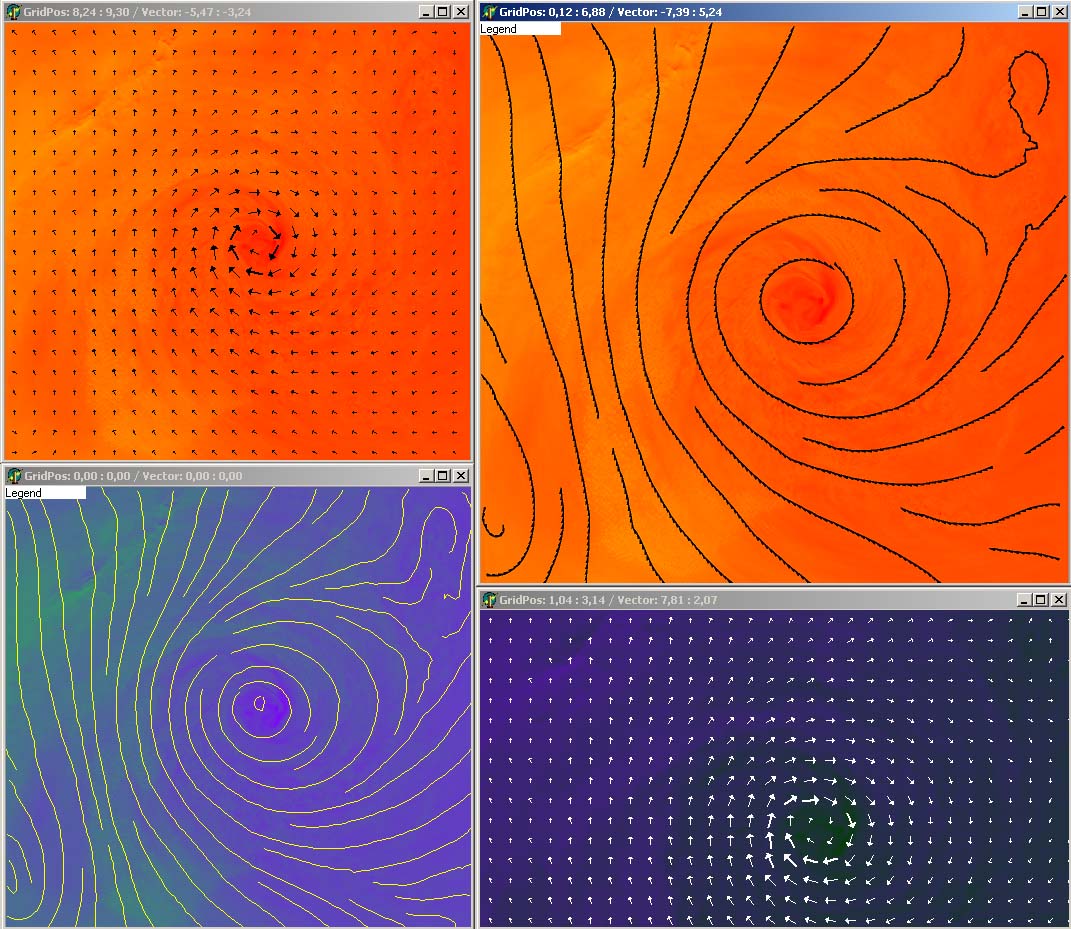Image resolution: width=1071 pixels, height=929 pixels.
Task: Click the app icon in the GridPos 0,00 window title bar
Action: pyautogui.click(x=14, y=476)
